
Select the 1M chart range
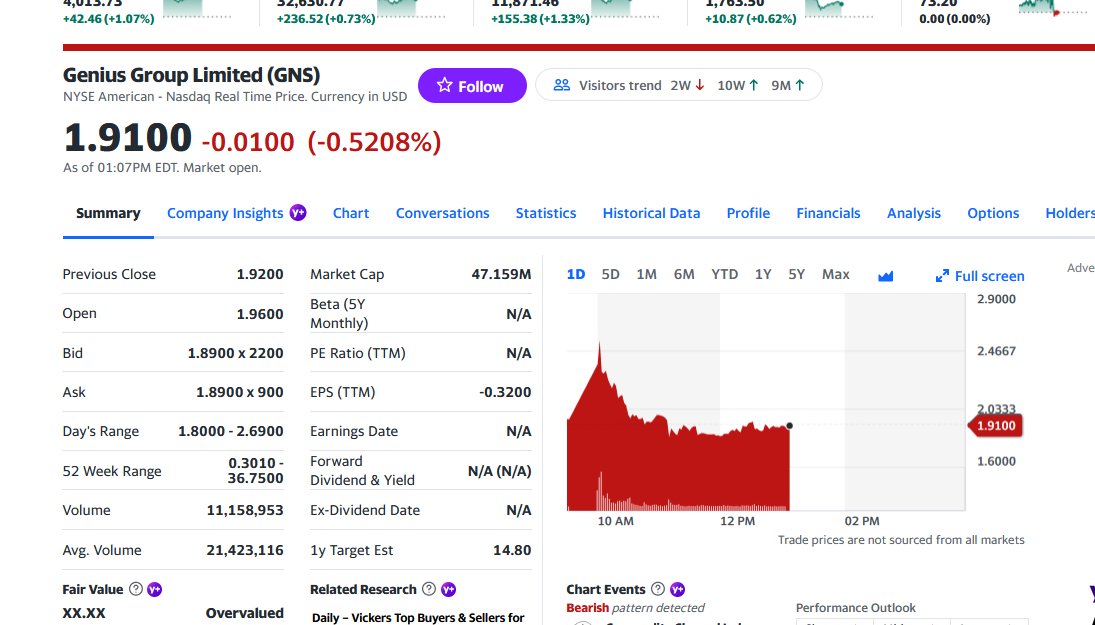[x=647, y=274]
